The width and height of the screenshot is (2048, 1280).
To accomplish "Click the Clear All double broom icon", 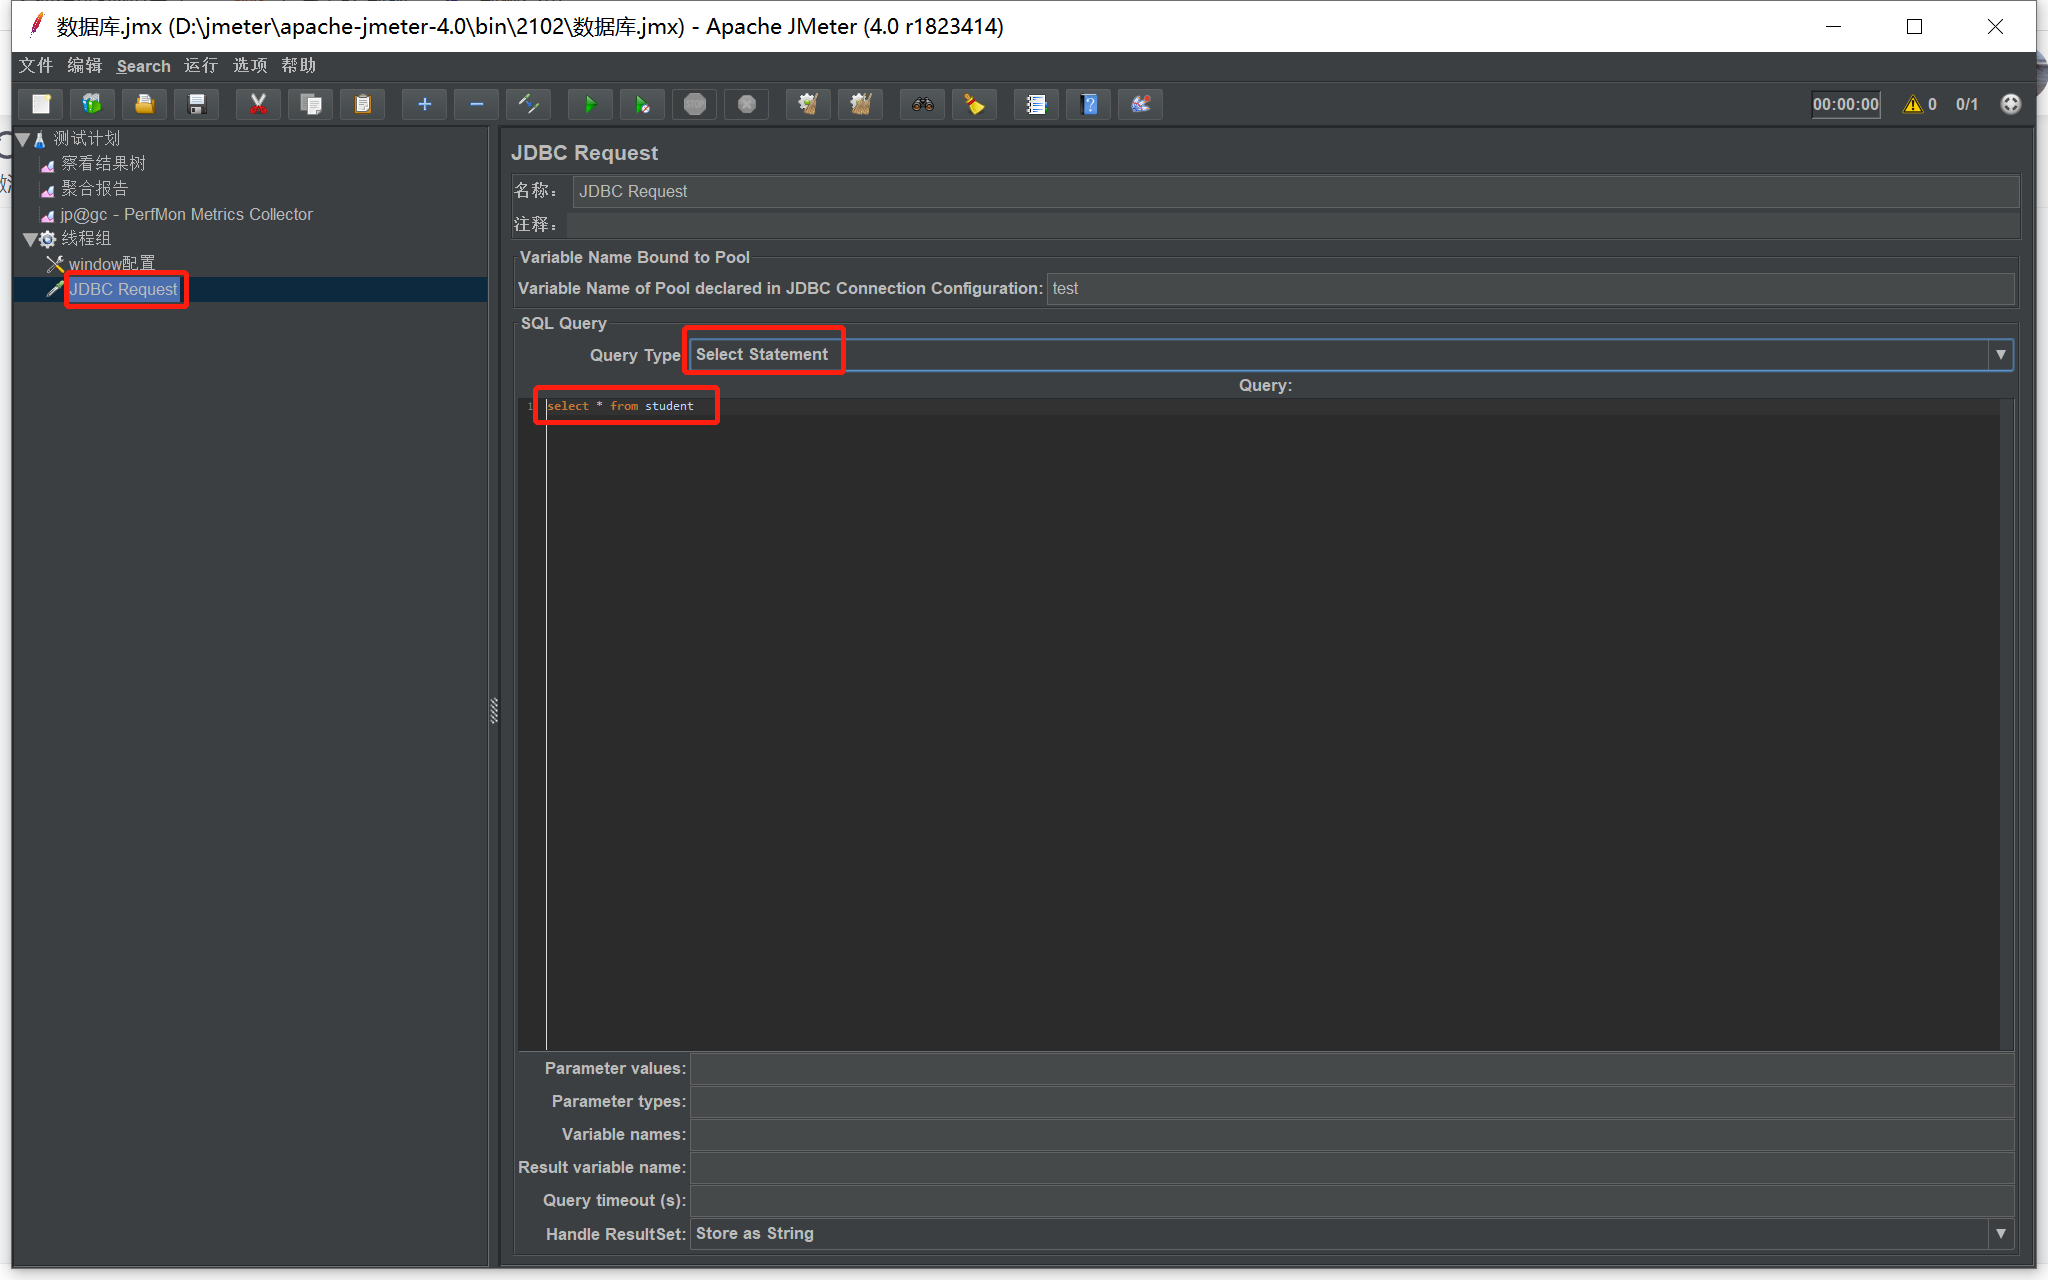I will (860, 104).
